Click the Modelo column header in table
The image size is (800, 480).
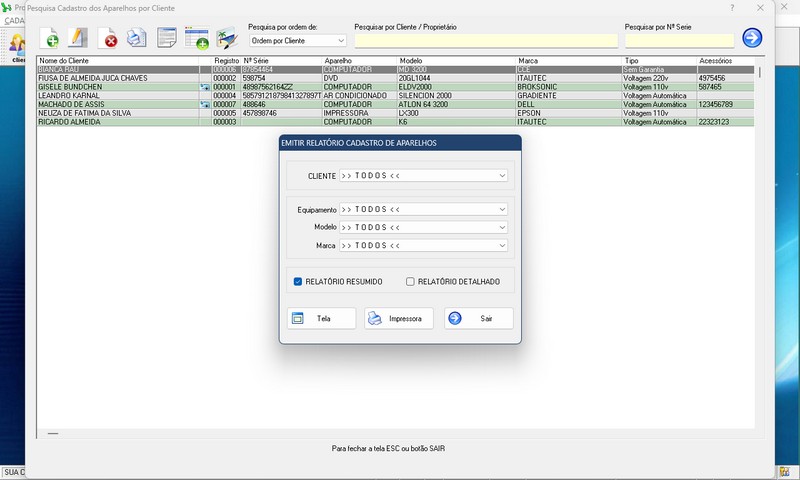457,61
